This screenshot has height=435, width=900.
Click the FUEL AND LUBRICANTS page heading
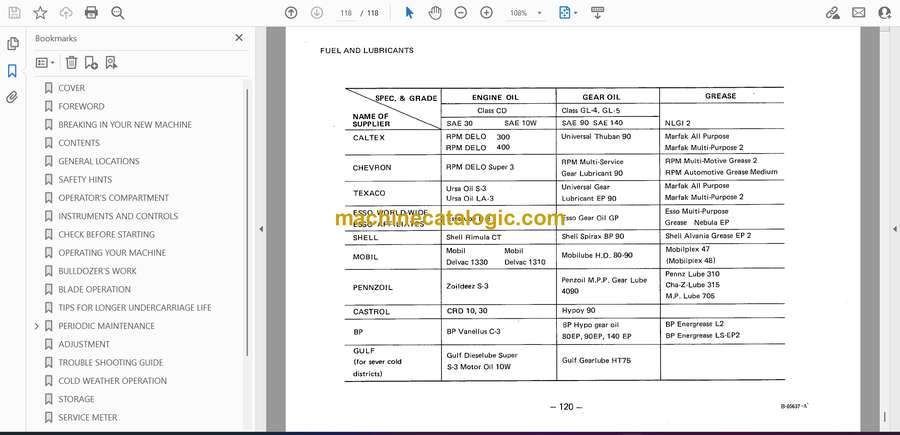[x=367, y=51]
